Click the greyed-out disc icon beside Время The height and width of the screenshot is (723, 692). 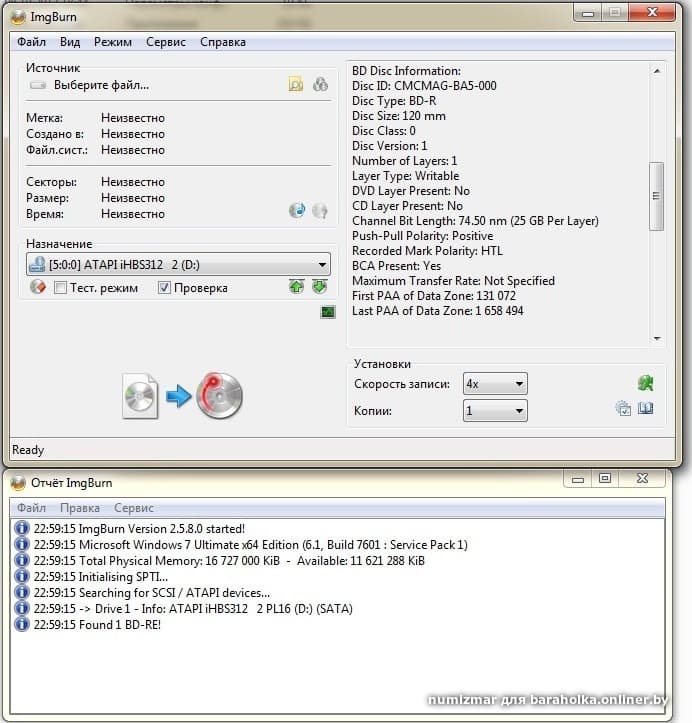pyautogui.click(x=320, y=211)
